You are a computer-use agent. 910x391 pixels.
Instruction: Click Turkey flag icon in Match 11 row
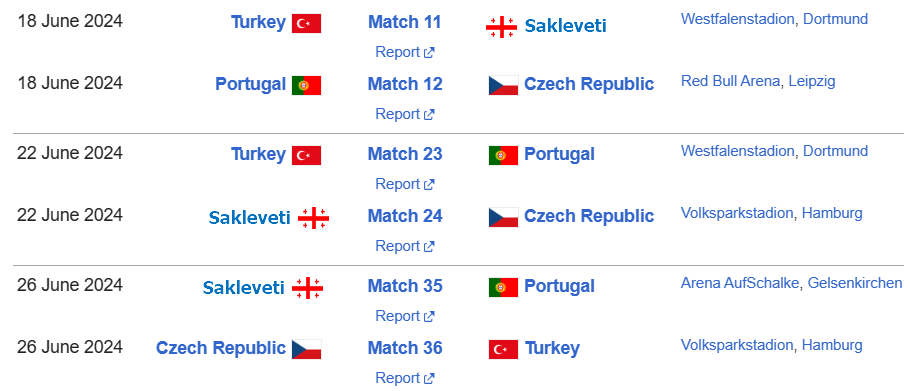click(306, 23)
